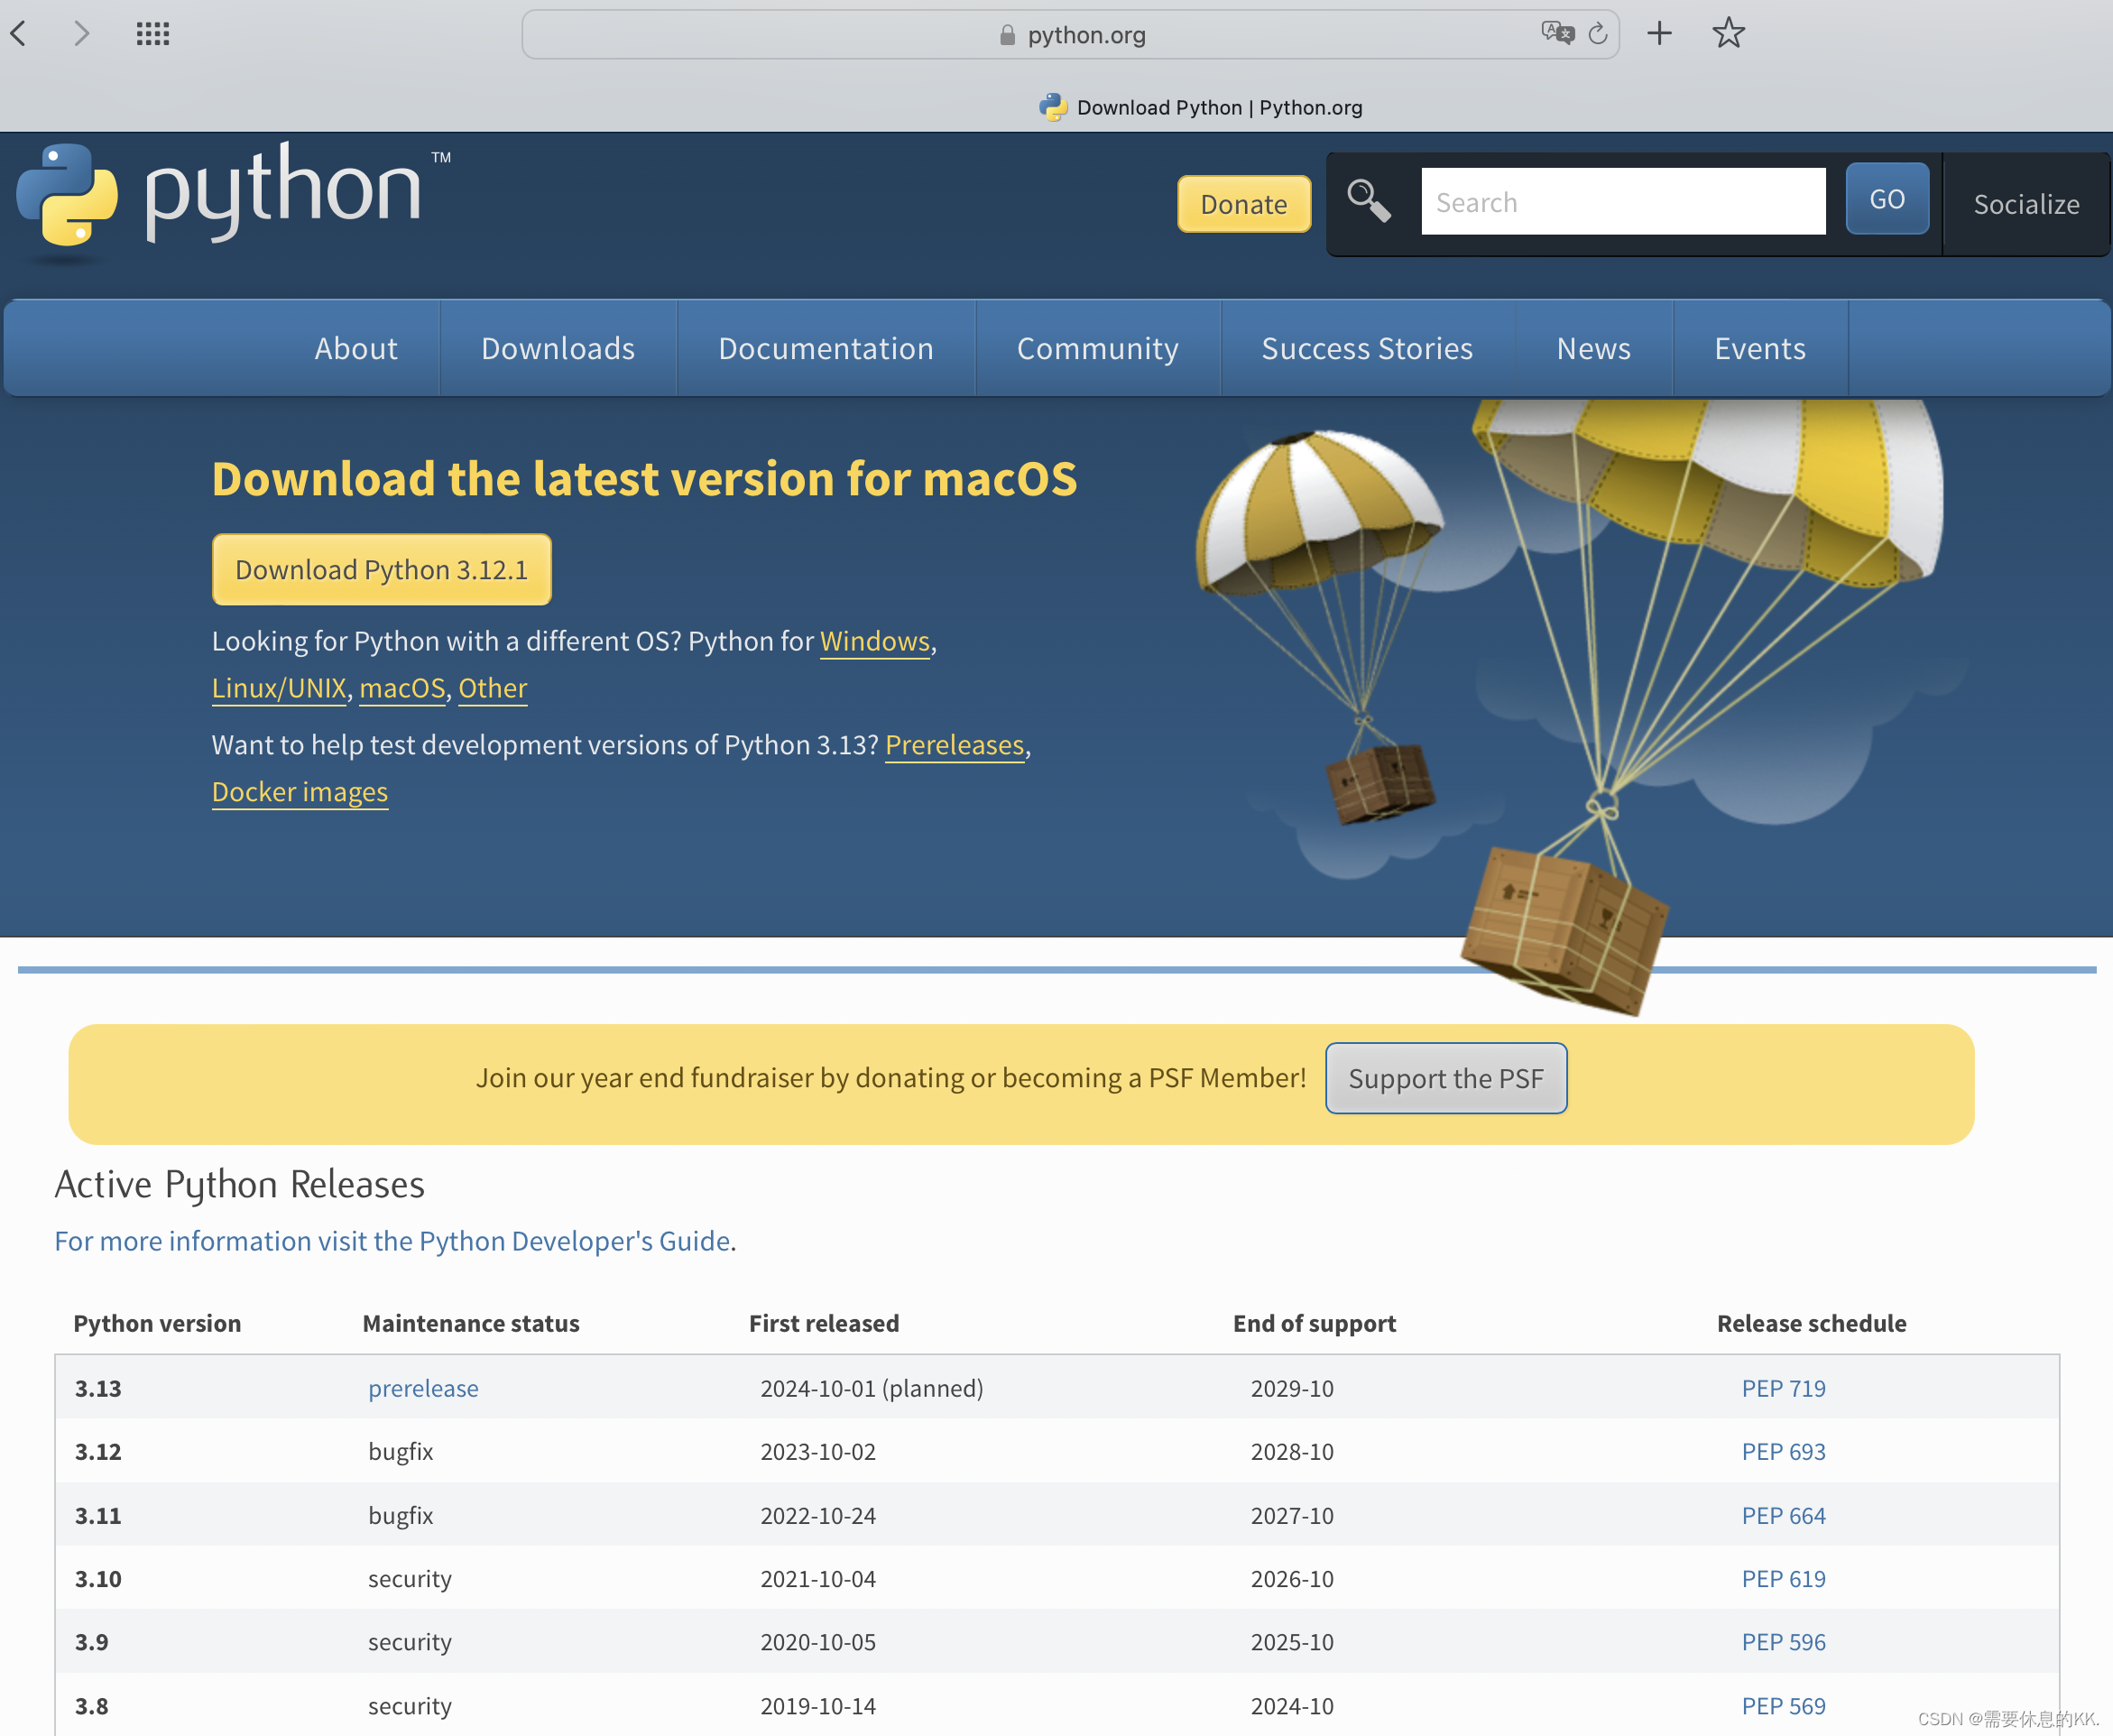
Task: Click the Active Python Releases heading
Action: click(x=240, y=1184)
